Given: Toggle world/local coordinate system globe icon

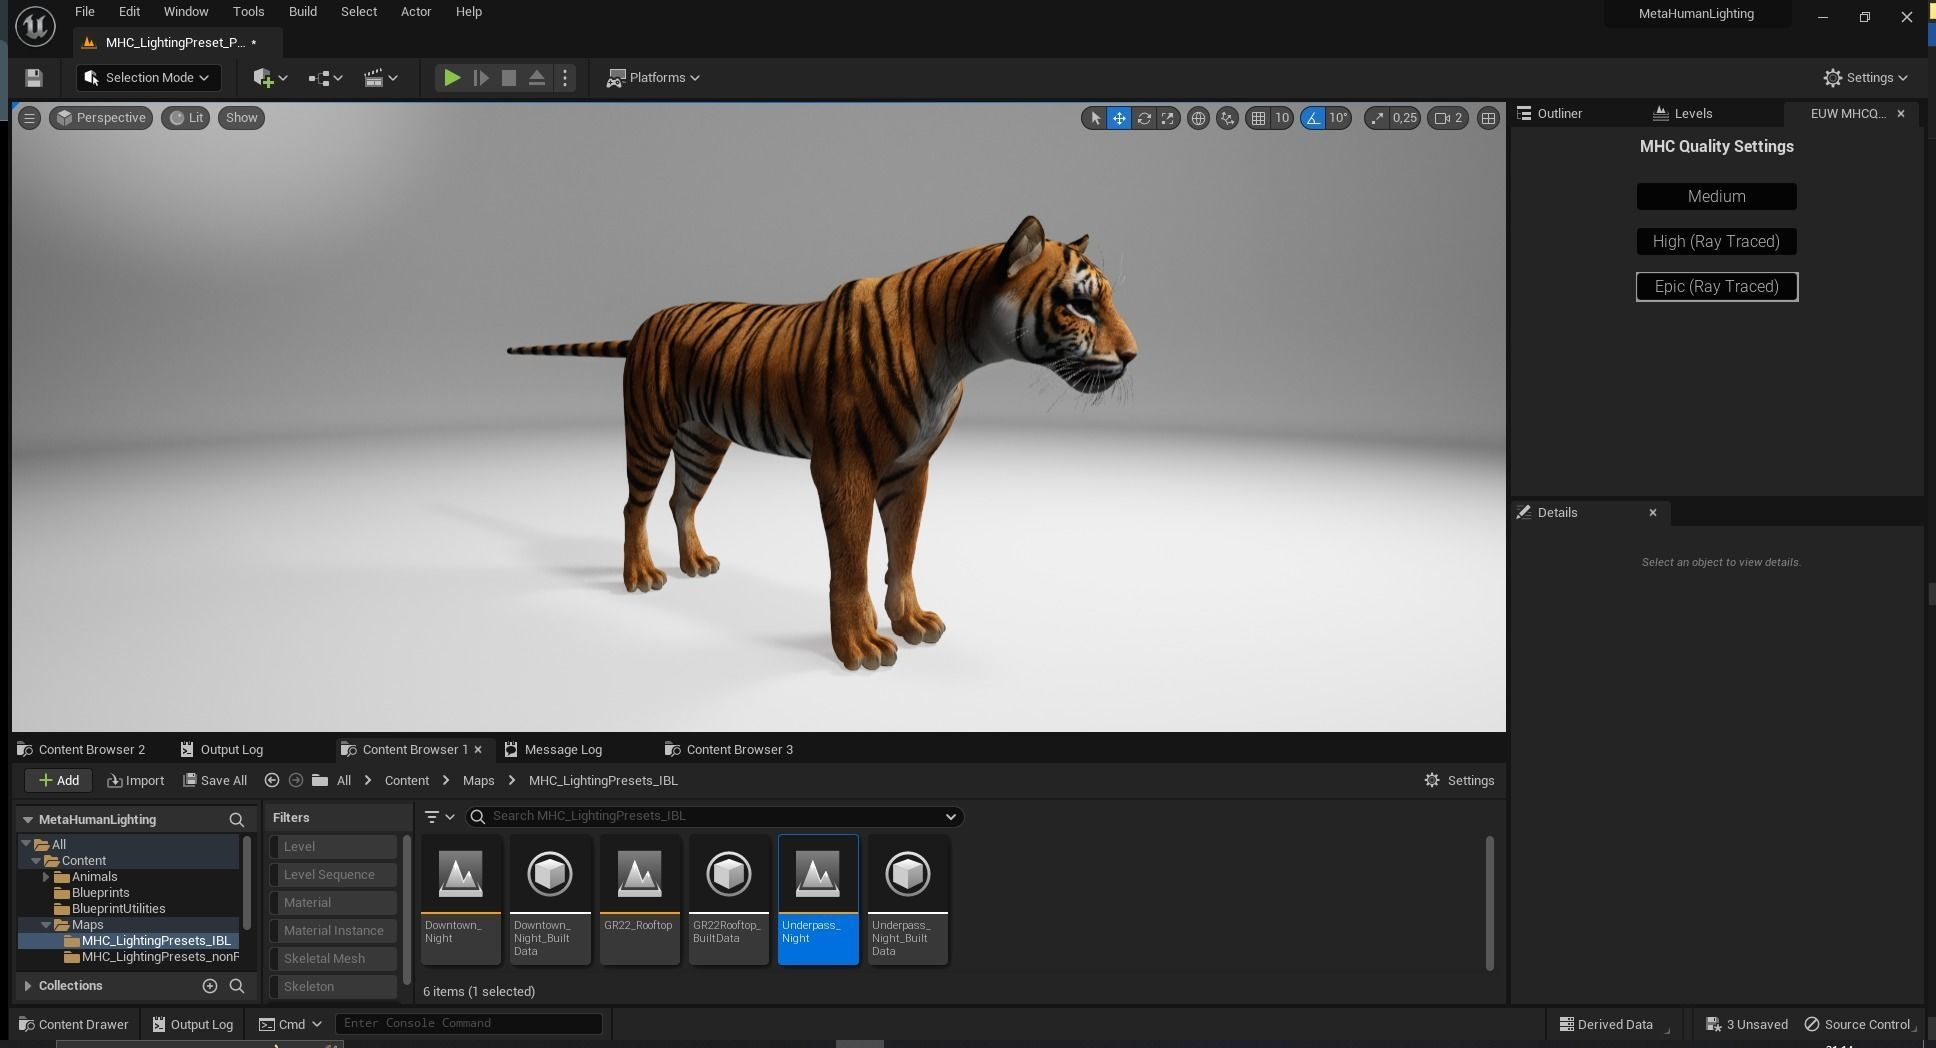Looking at the screenshot, I should (x=1198, y=118).
